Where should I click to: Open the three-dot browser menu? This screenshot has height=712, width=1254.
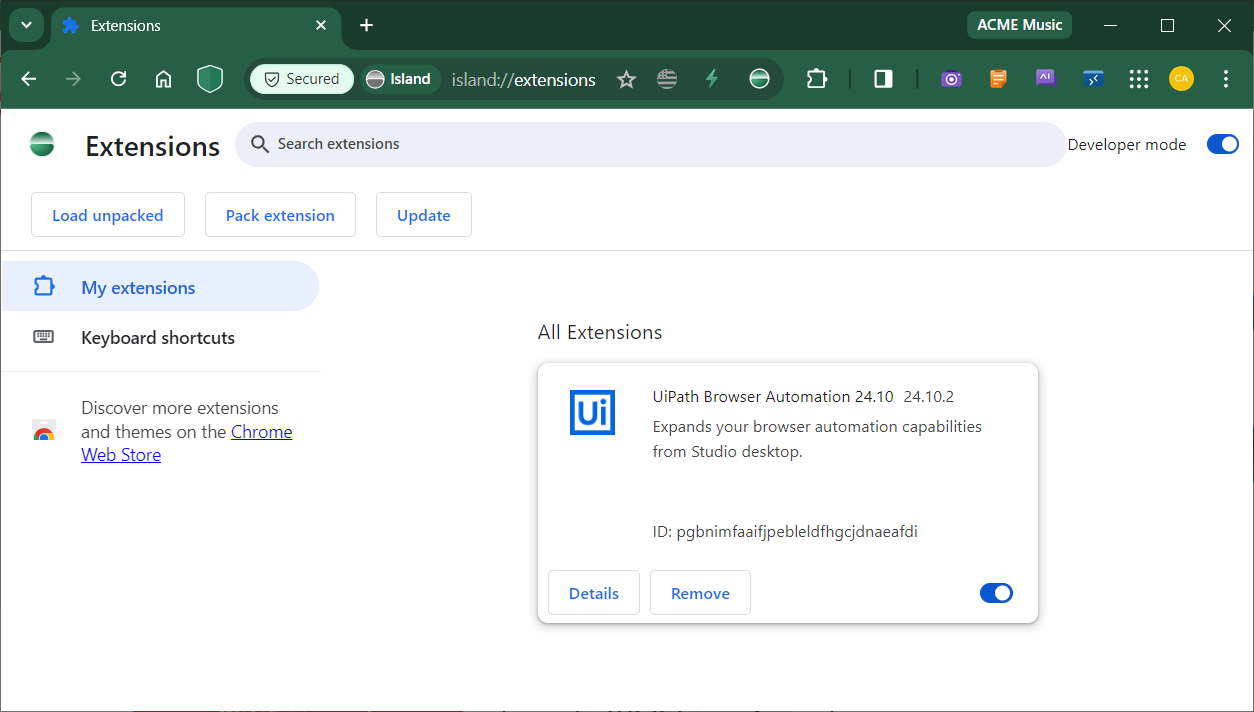coord(1226,78)
